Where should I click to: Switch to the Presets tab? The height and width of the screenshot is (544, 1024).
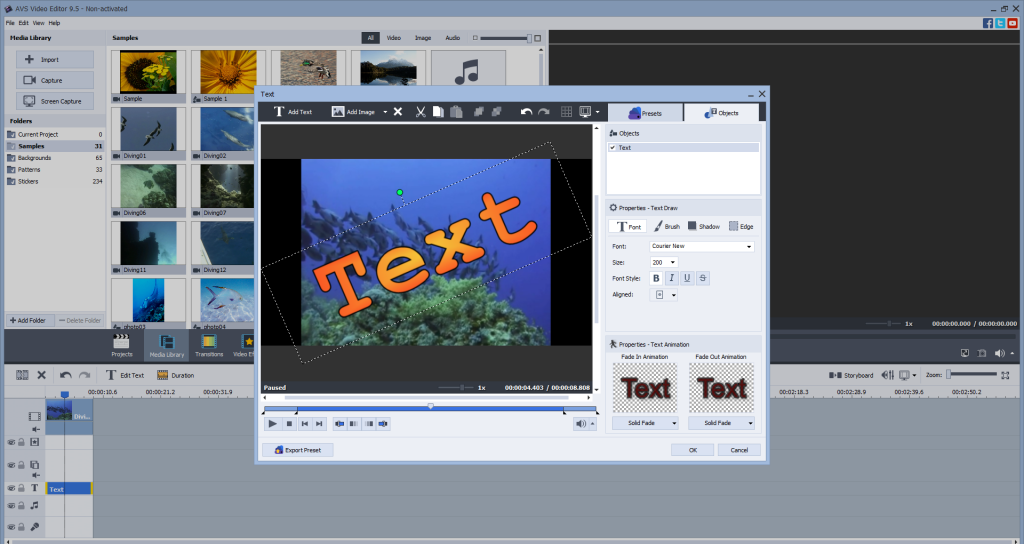(x=645, y=113)
